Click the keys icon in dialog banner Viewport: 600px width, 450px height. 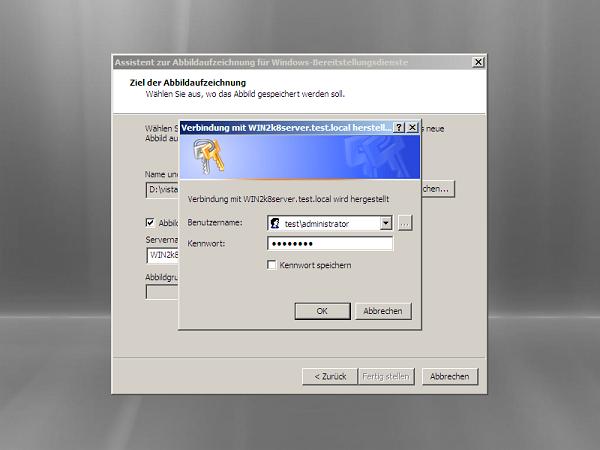(208, 157)
